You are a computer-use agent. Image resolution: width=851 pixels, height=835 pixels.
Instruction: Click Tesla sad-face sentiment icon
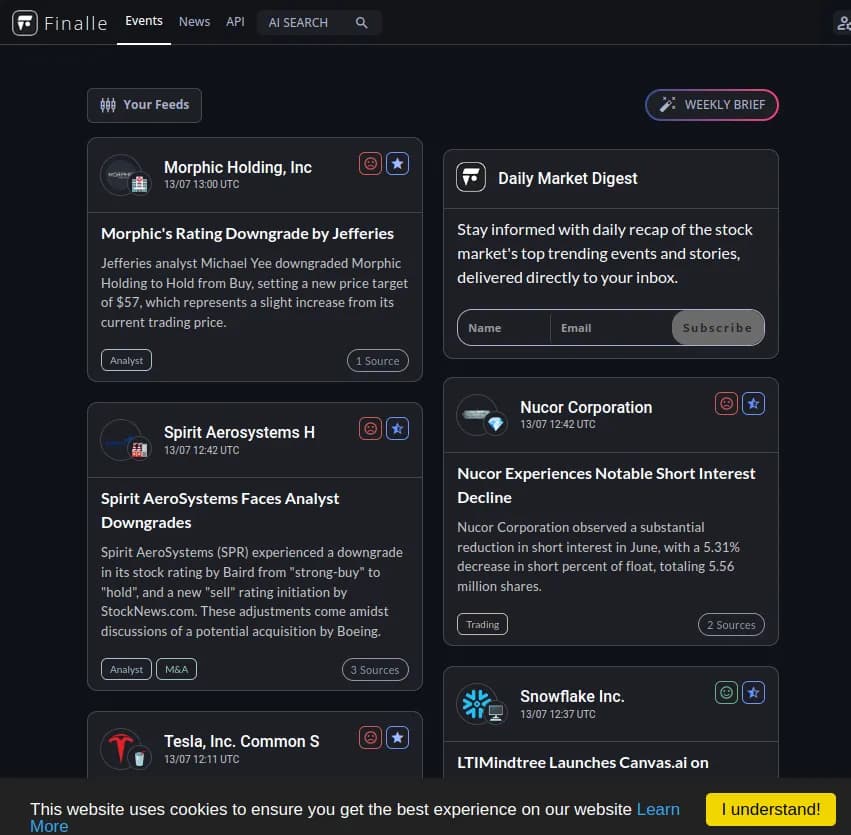(370, 737)
